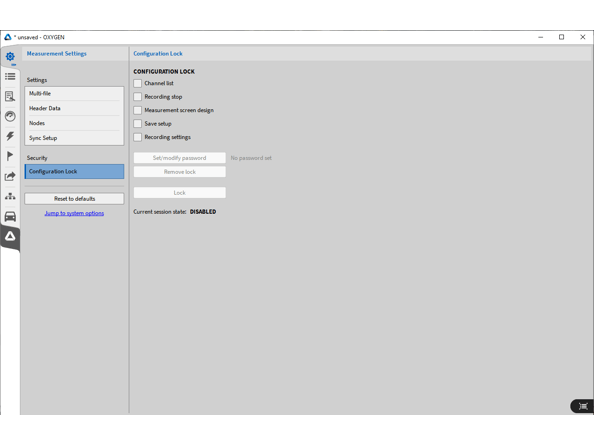The width and height of the screenshot is (594, 445).
Task: Click the export share arrow icon
Action: 10,176
